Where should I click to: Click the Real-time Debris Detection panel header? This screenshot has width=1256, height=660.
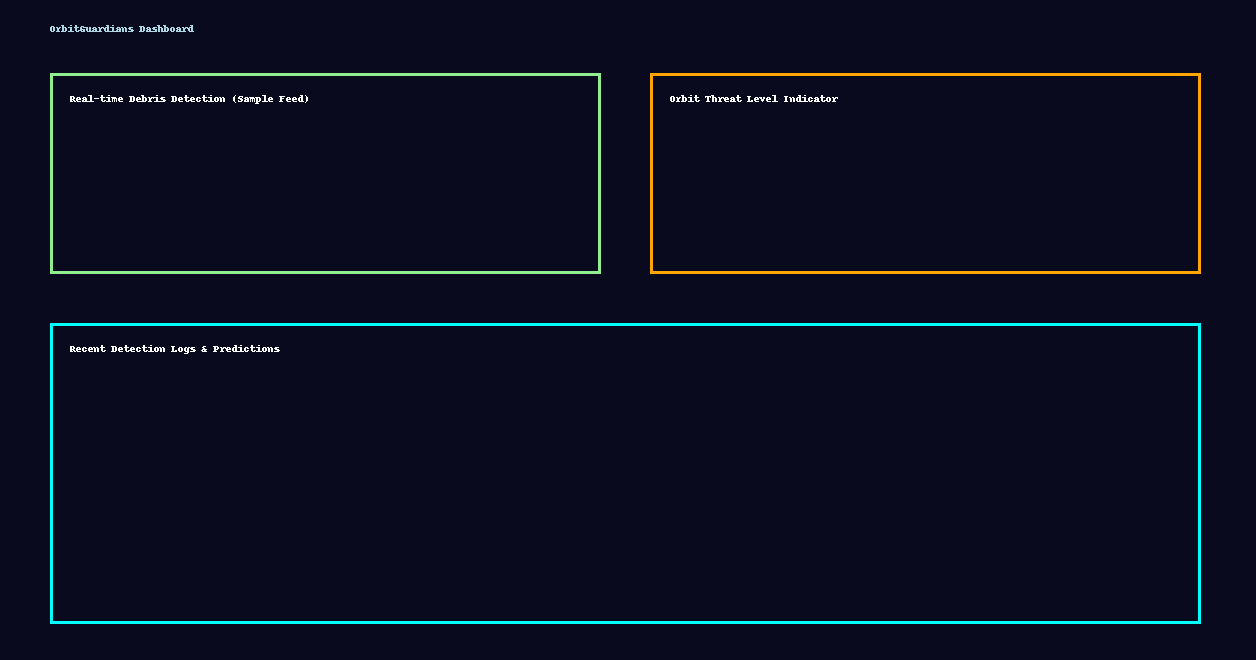pyautogui.click(x=188, y=98)
